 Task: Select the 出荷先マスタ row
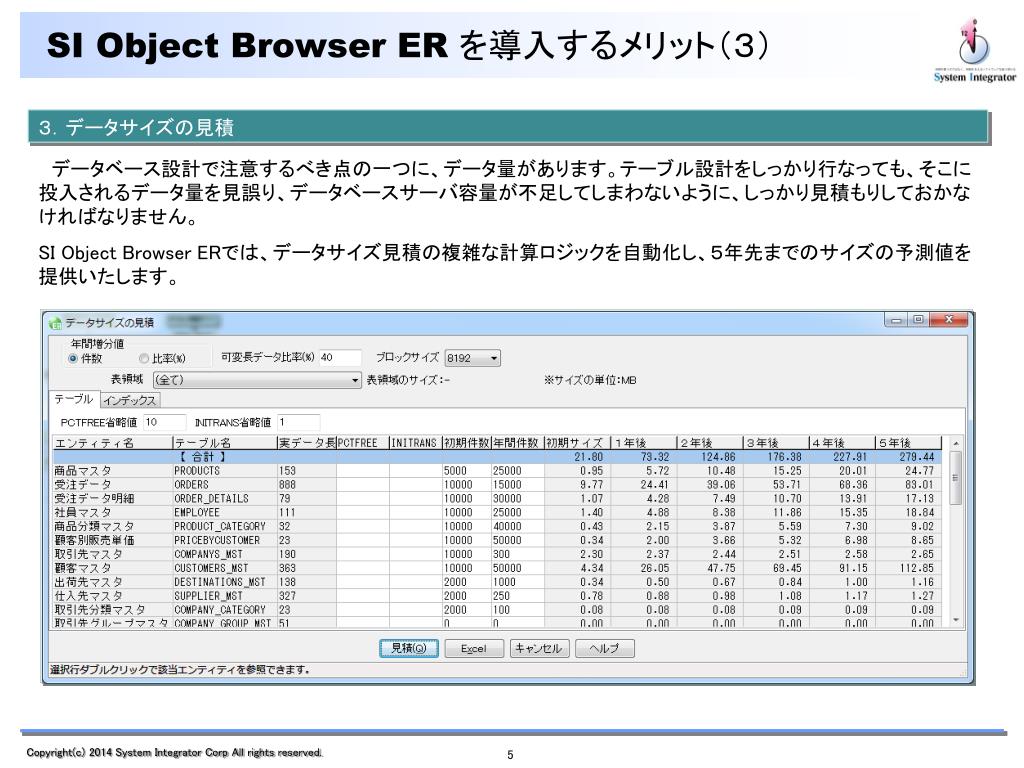(497, 582)
